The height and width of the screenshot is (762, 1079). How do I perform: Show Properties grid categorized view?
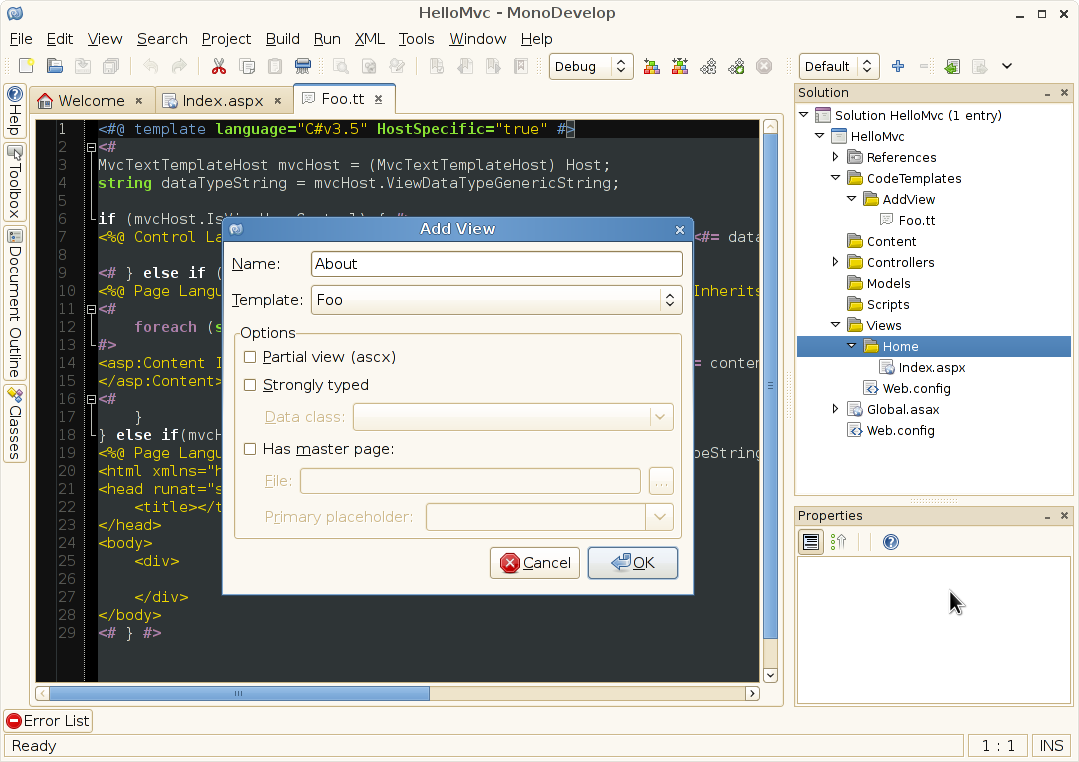point(811,542)
